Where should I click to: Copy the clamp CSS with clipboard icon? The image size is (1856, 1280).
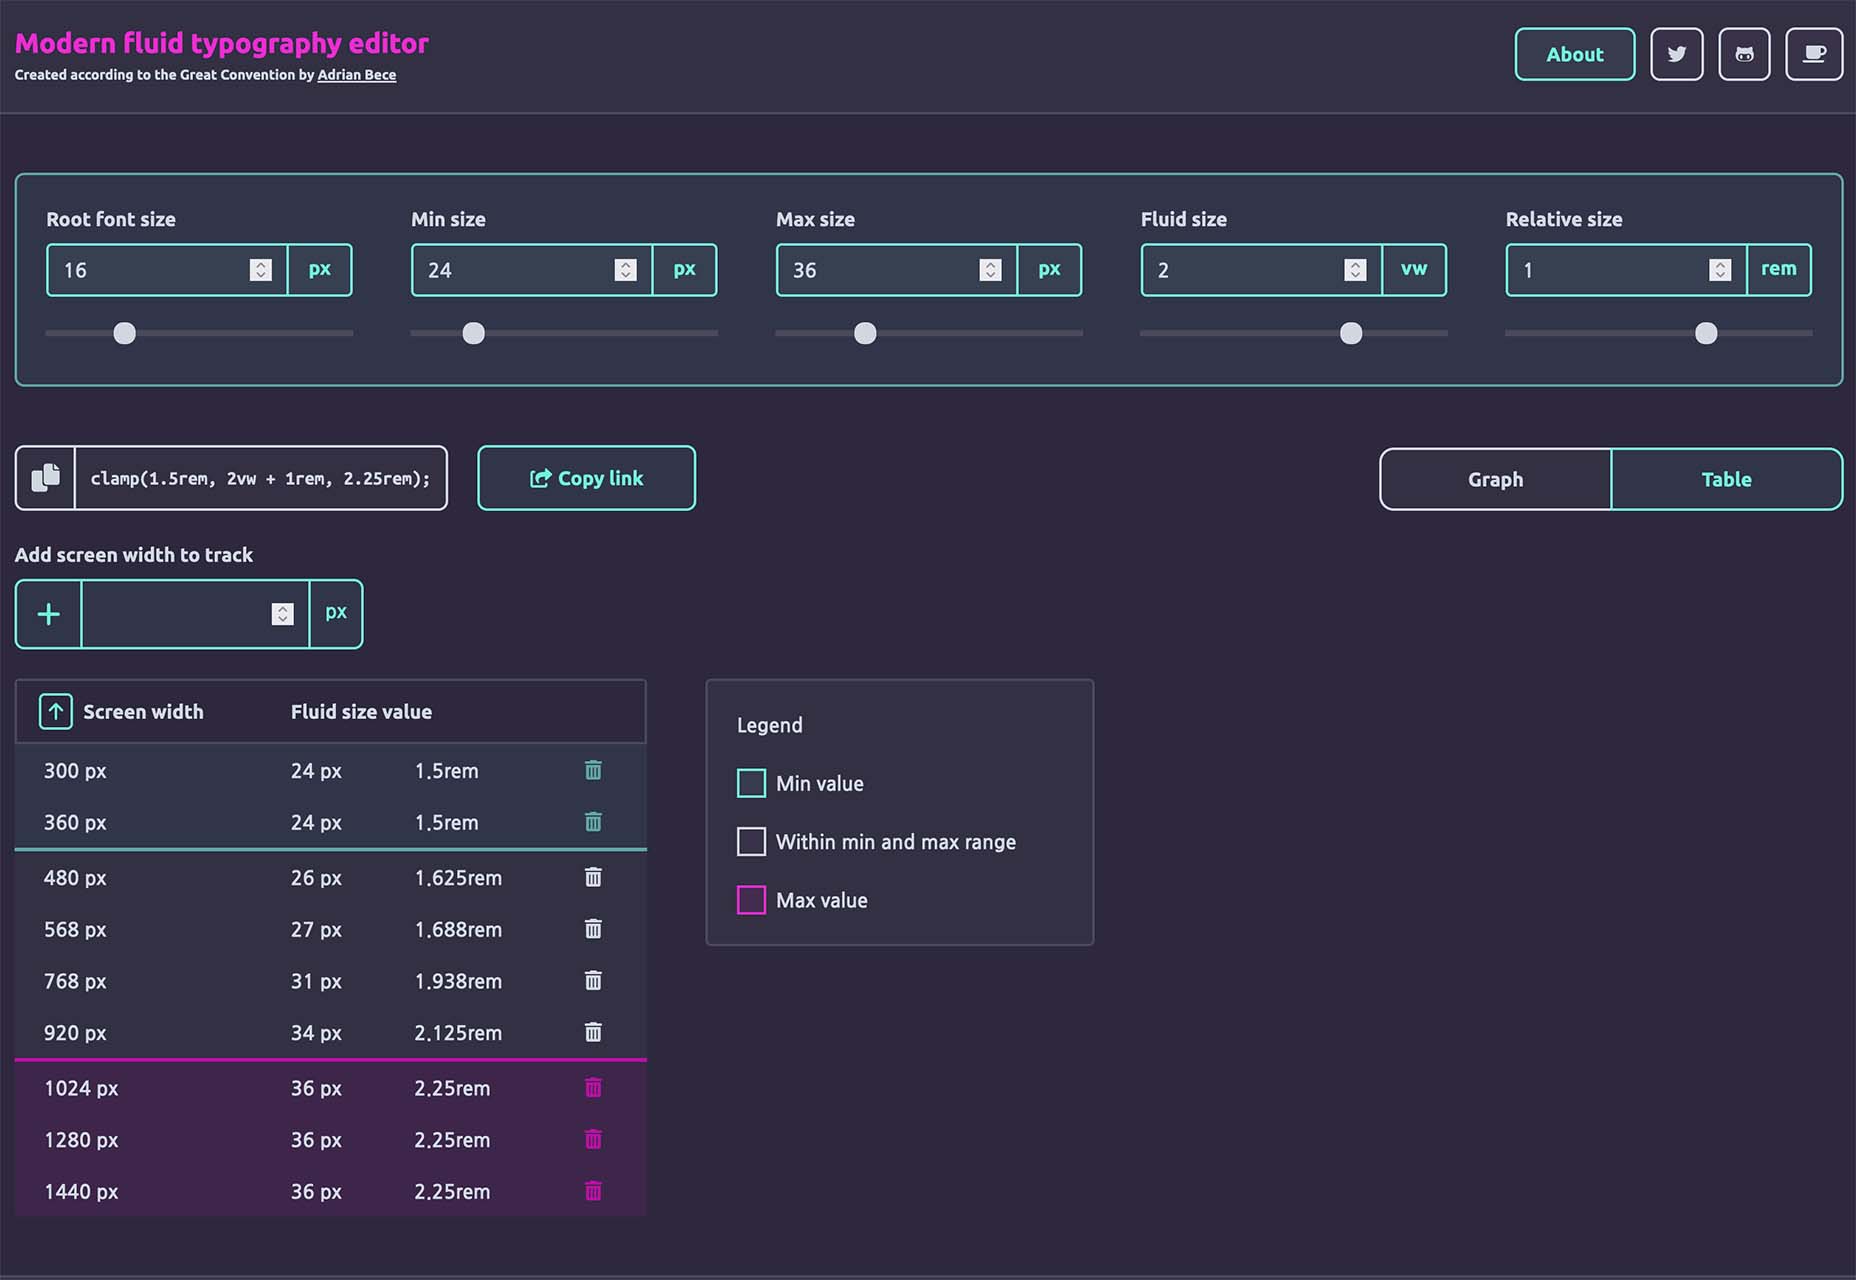coord(45,478)
